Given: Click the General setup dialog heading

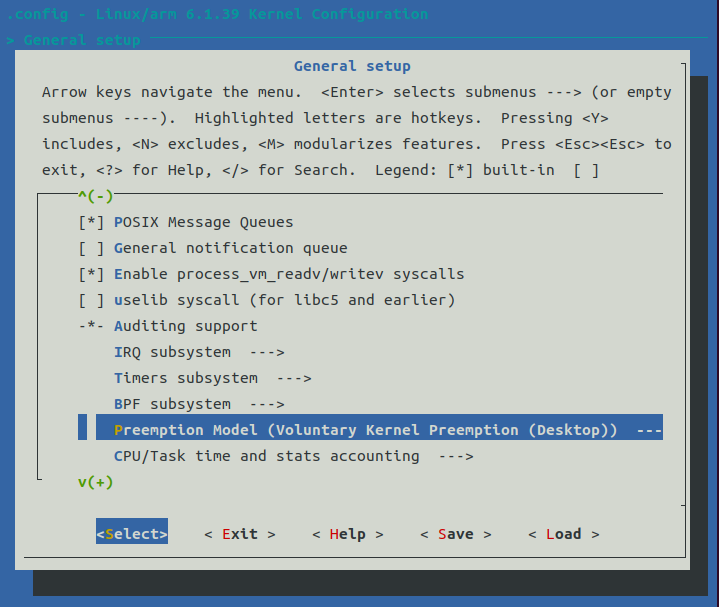Looking at the screenshot, I should [x=352, y=66].
